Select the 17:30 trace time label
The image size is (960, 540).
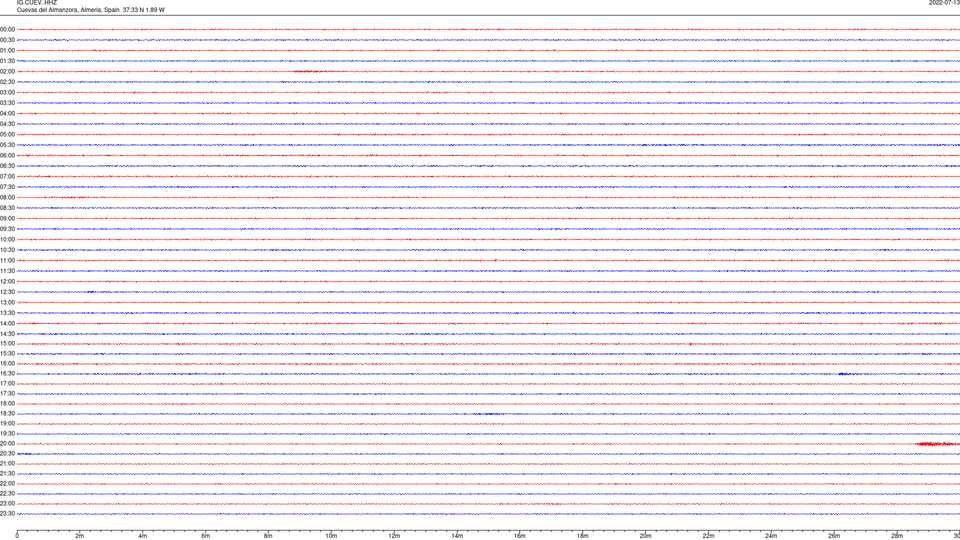click(x=7, y=394)
